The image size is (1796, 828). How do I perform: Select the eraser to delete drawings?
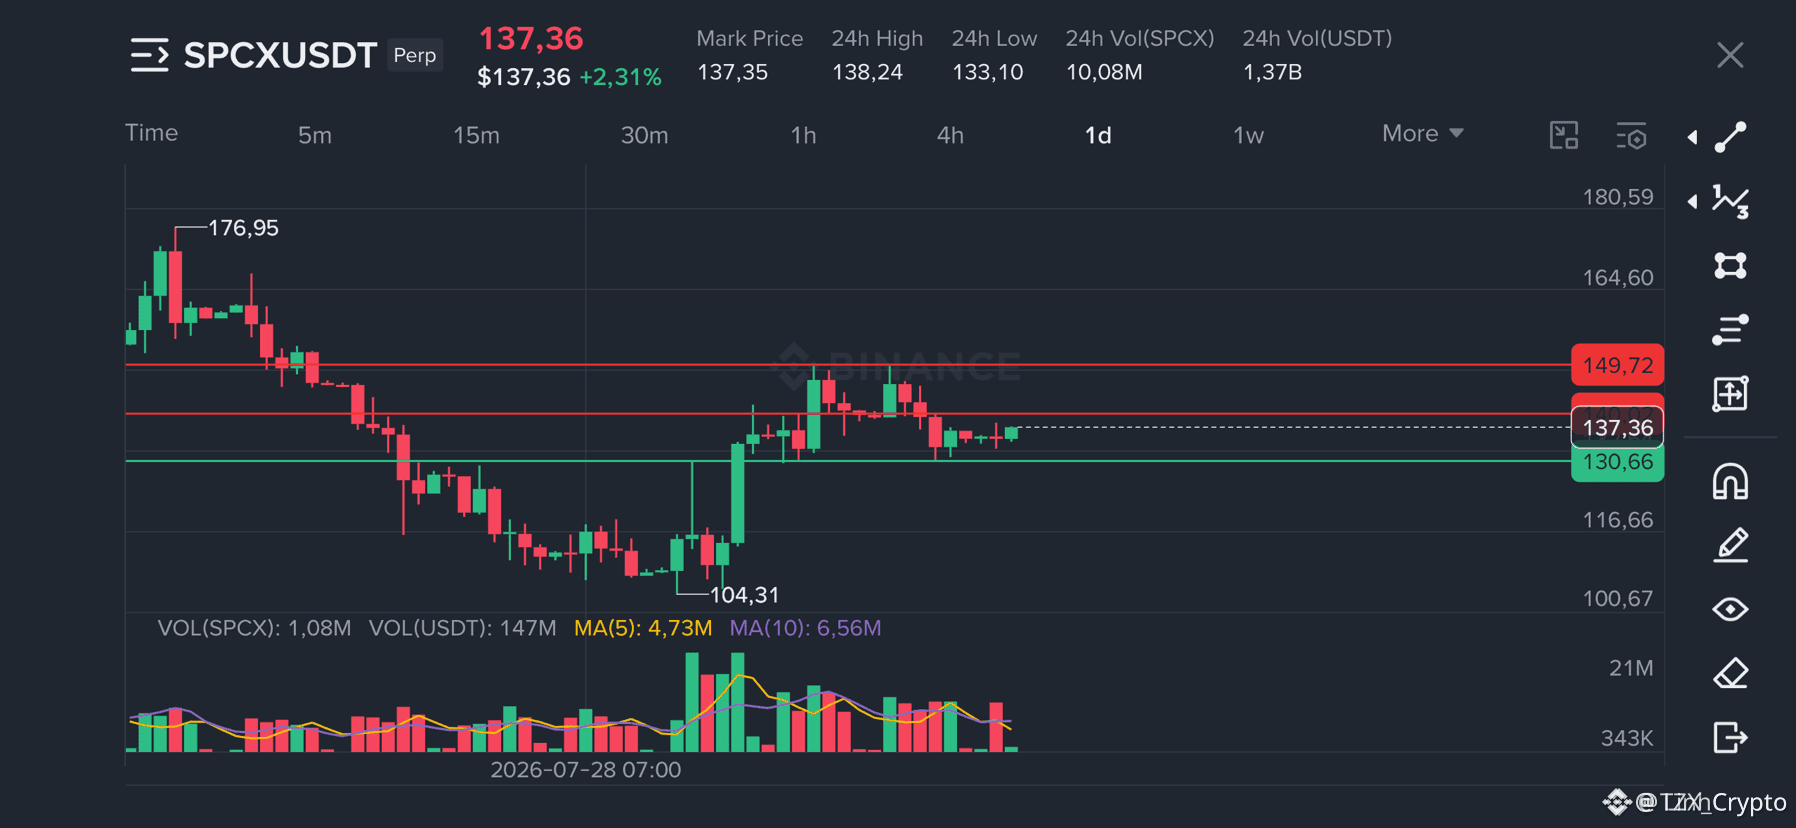(x=1731, y=673)
